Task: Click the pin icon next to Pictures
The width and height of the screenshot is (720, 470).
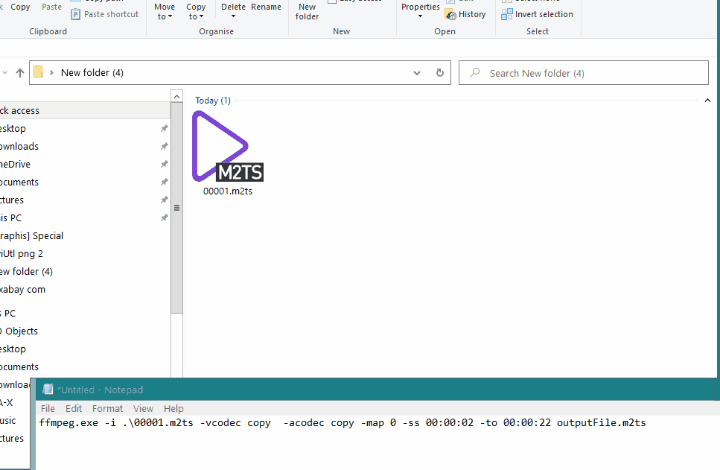Action: 164,200
